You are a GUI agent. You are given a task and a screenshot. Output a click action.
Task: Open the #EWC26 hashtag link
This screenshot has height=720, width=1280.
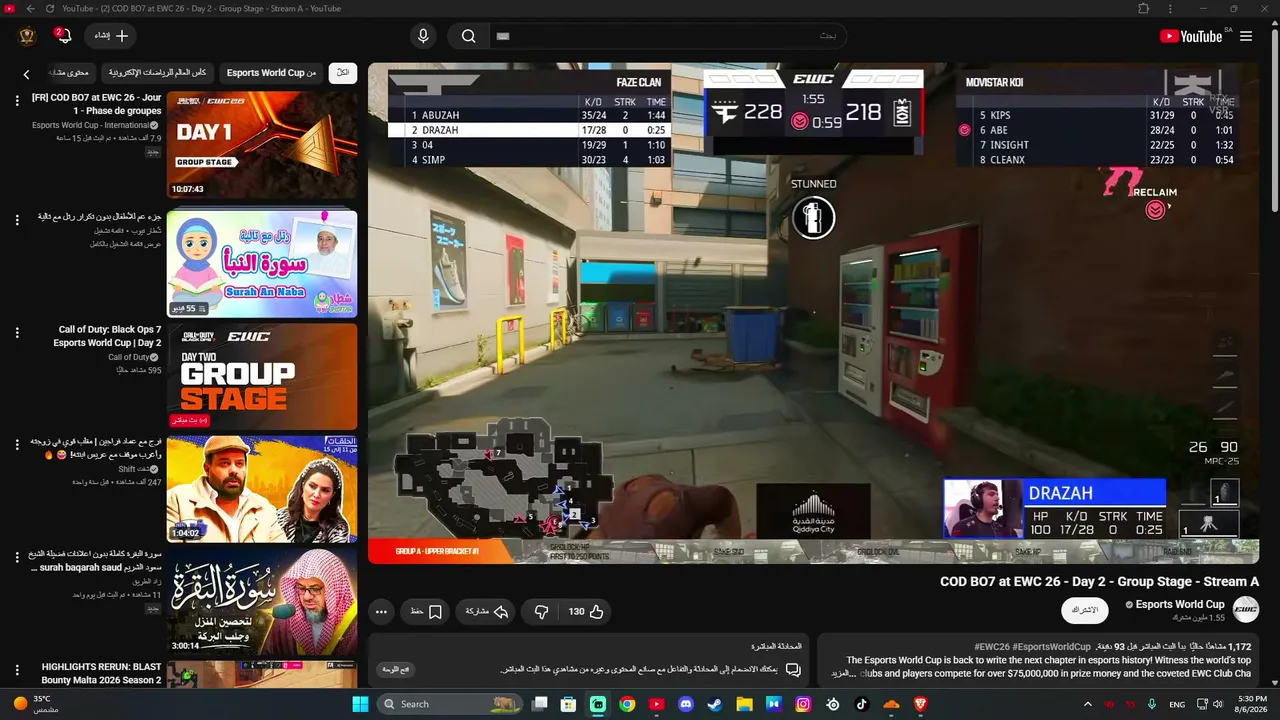pos(991,647)
